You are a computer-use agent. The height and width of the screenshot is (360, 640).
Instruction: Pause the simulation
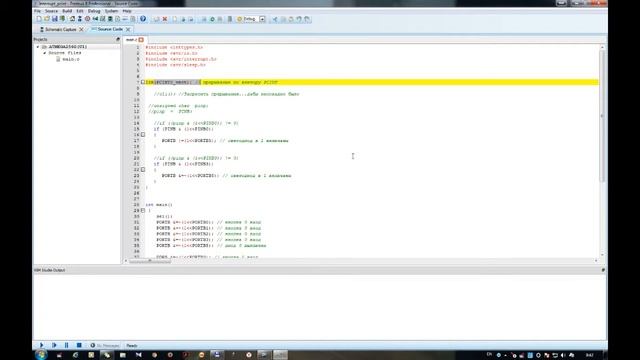pos(67,345)
